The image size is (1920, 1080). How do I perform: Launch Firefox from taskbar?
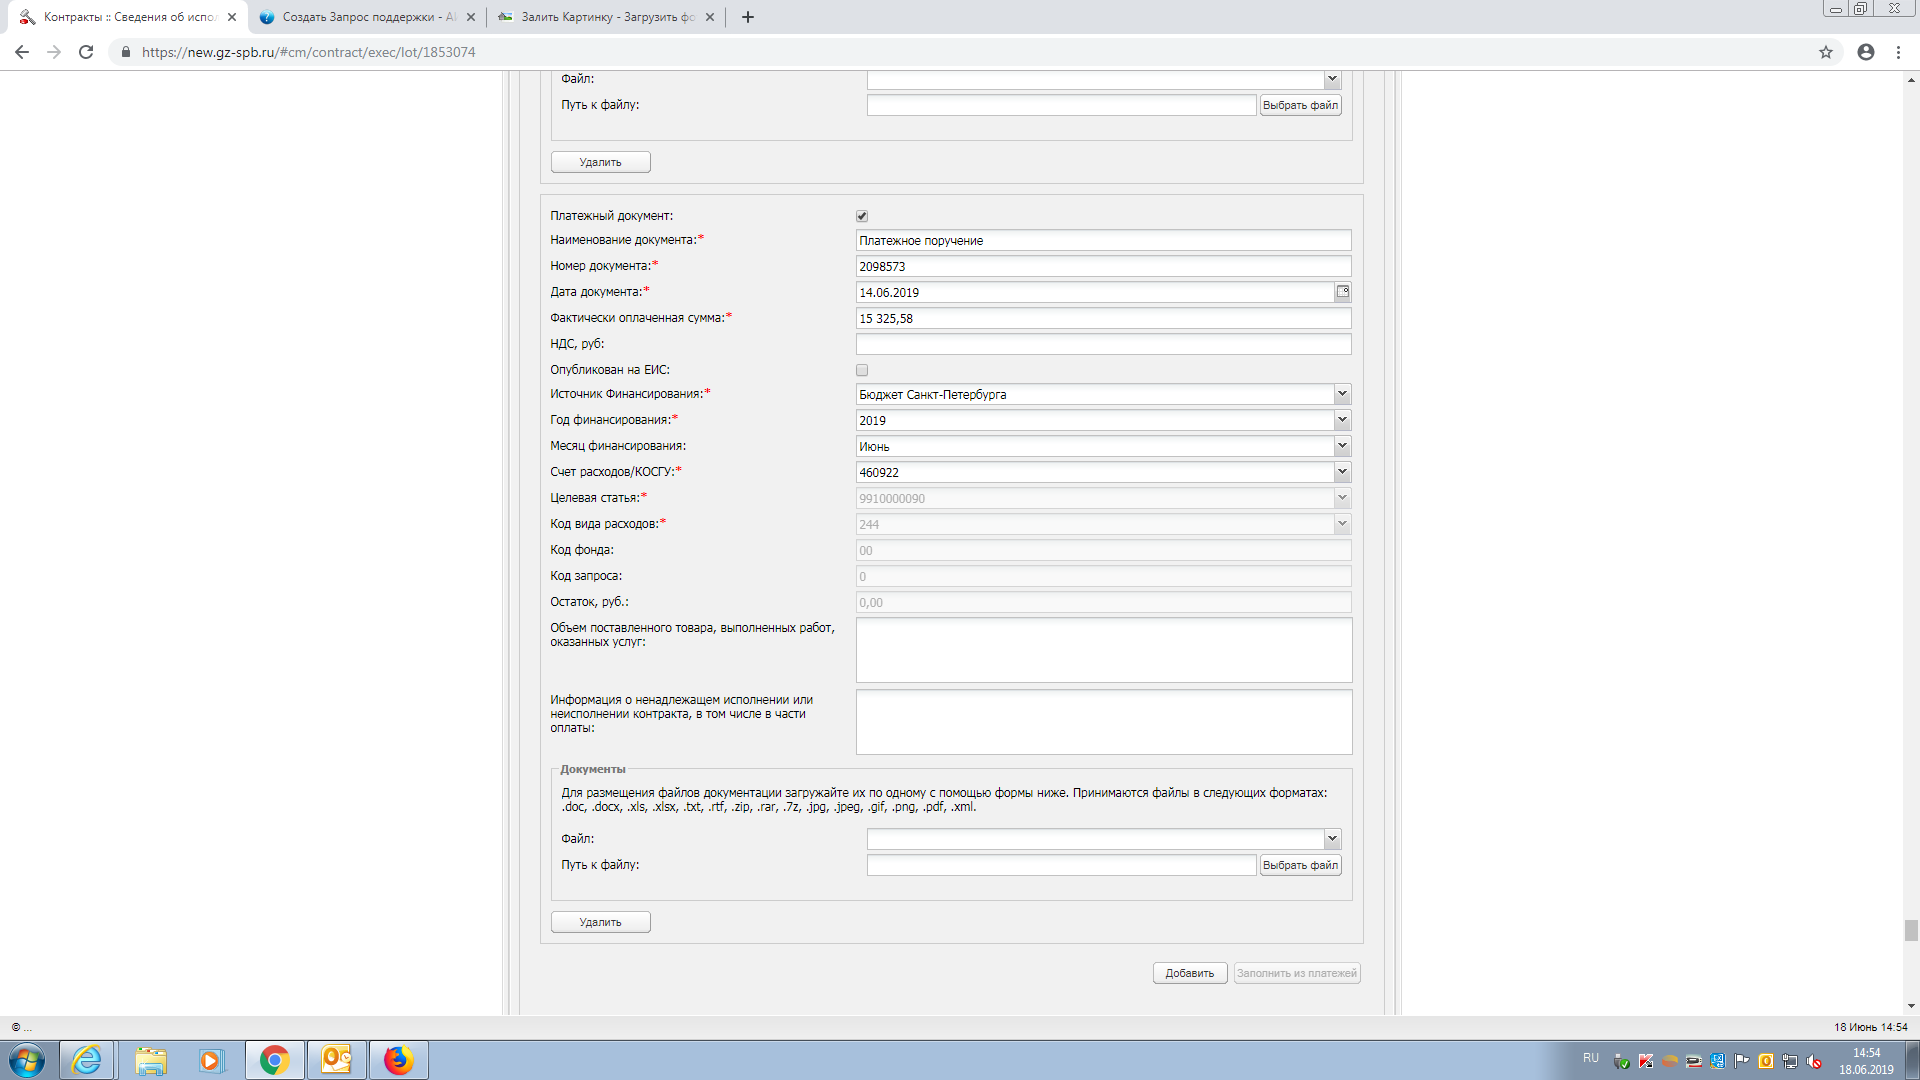tap(398, 1060)
